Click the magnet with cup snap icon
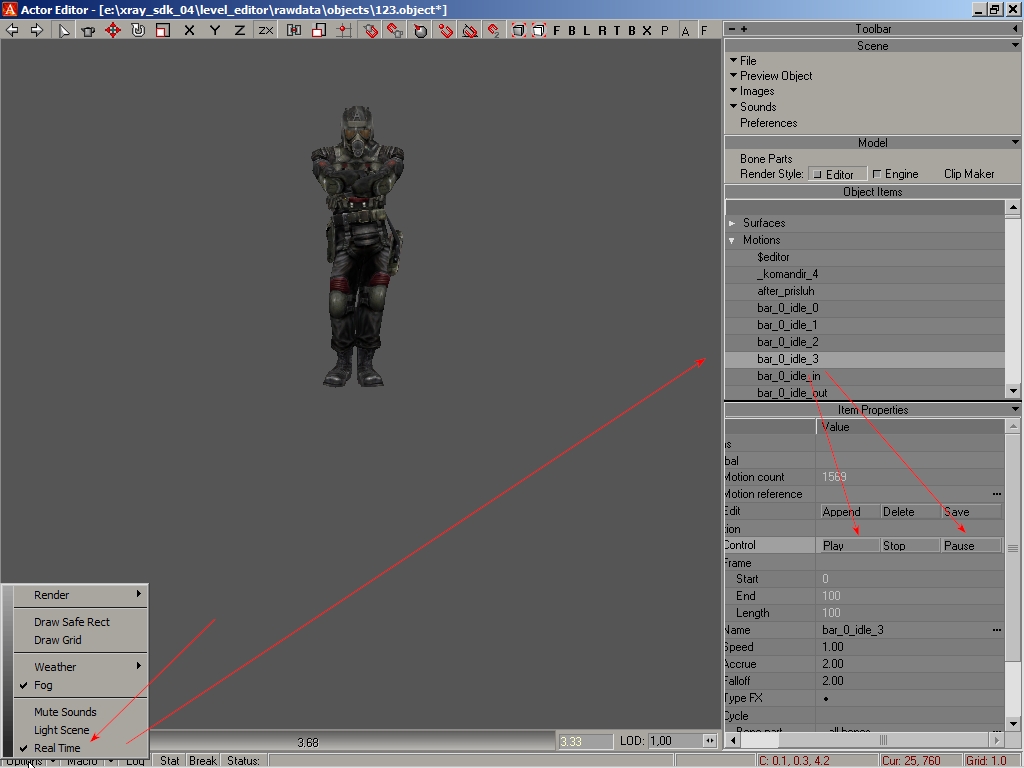 click(394, 30)
